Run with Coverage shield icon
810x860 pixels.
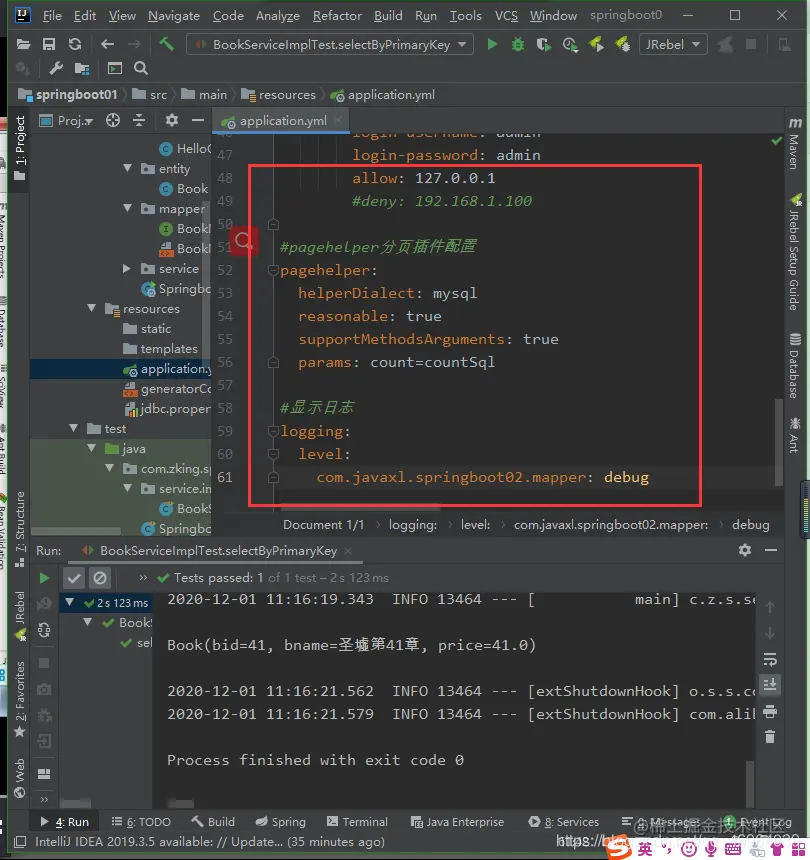543,44
